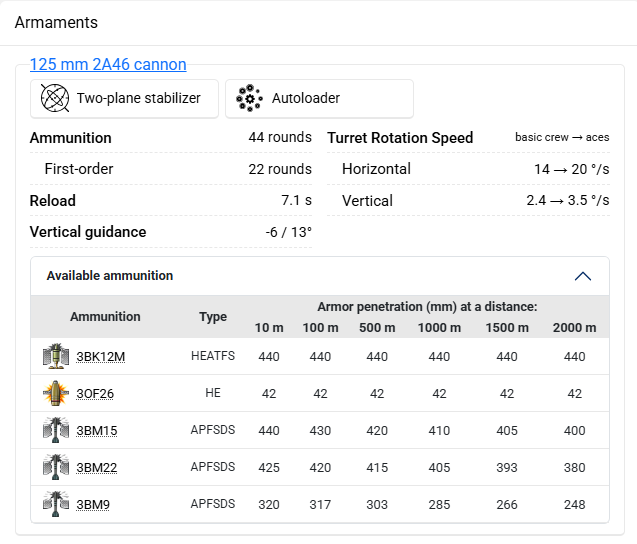Screen dimensions: 637x544
Task: Click the 3BM22 shell icon
Action: click(x=54, y=468)
